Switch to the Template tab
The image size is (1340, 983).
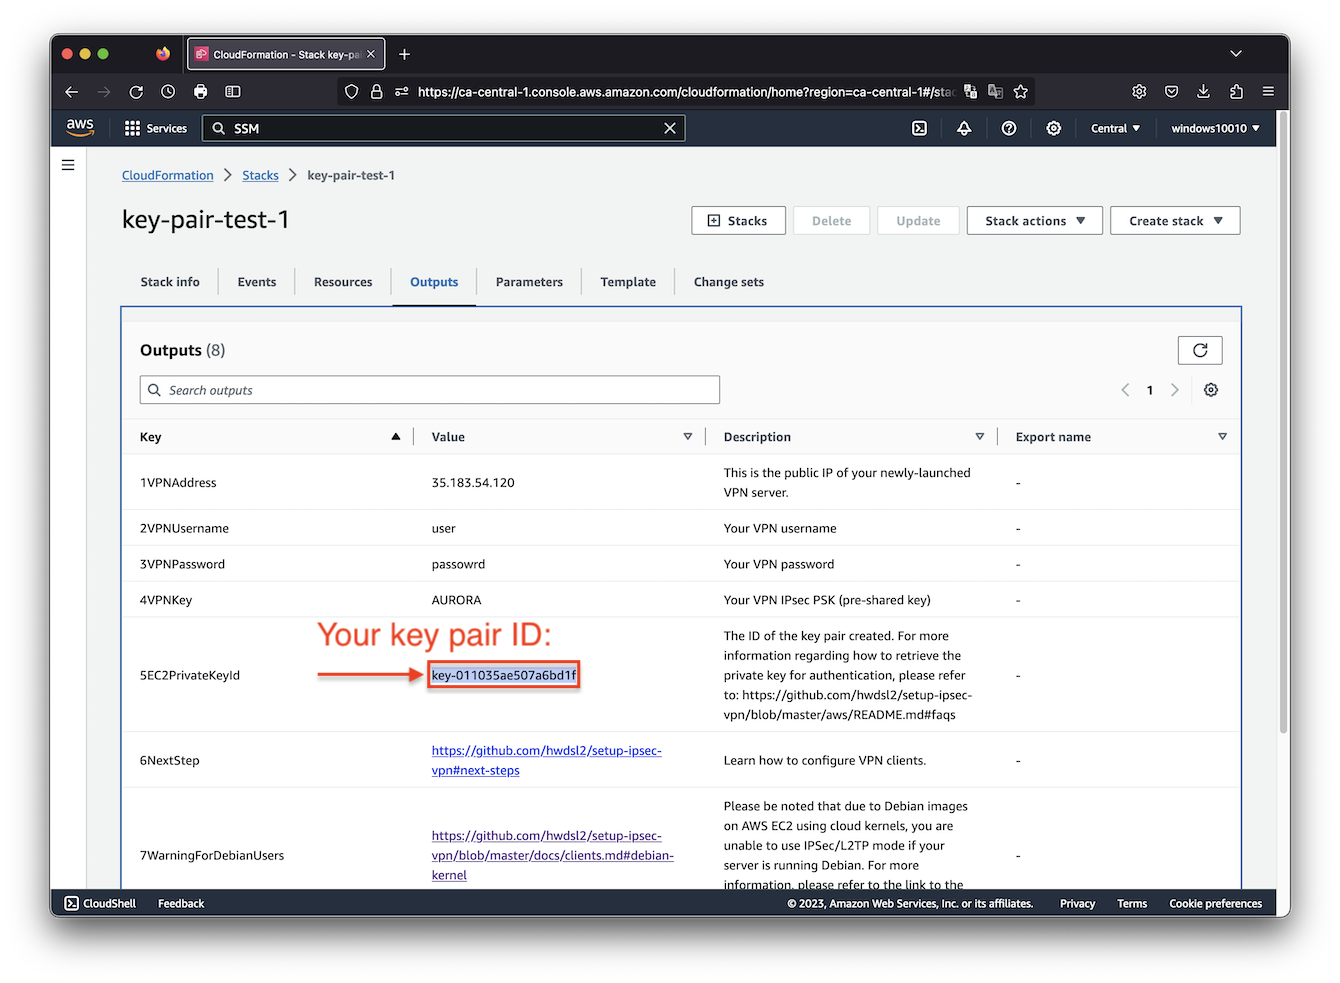[628, 282]
